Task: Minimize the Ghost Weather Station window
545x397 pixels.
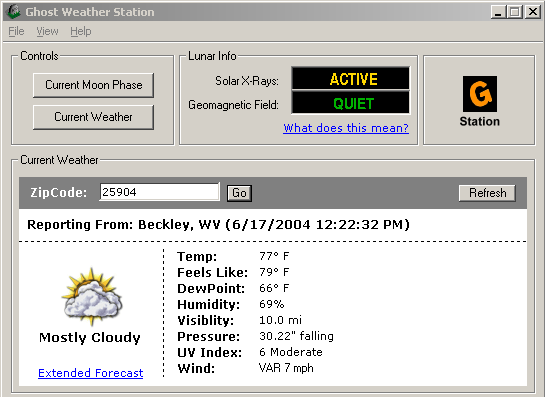Action: point(498,12)
